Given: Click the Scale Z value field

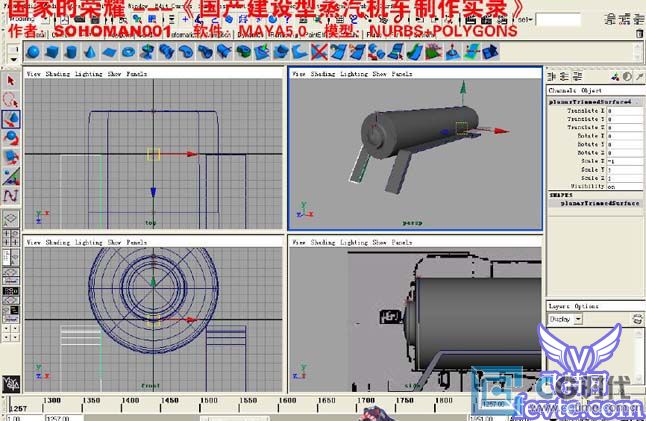Looking at the screenshot, I should tap(624, 178).
